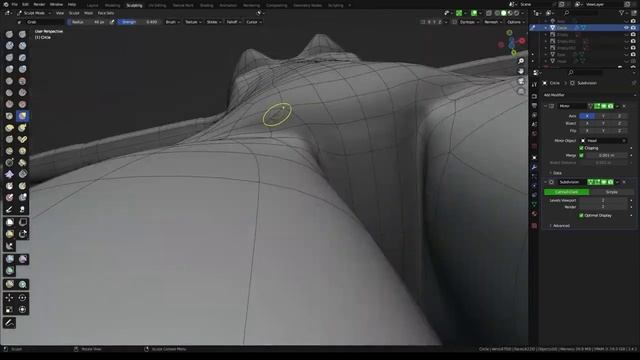640x360 pixels.
Task: Select the Move transform tool
Action: point(9,298)
